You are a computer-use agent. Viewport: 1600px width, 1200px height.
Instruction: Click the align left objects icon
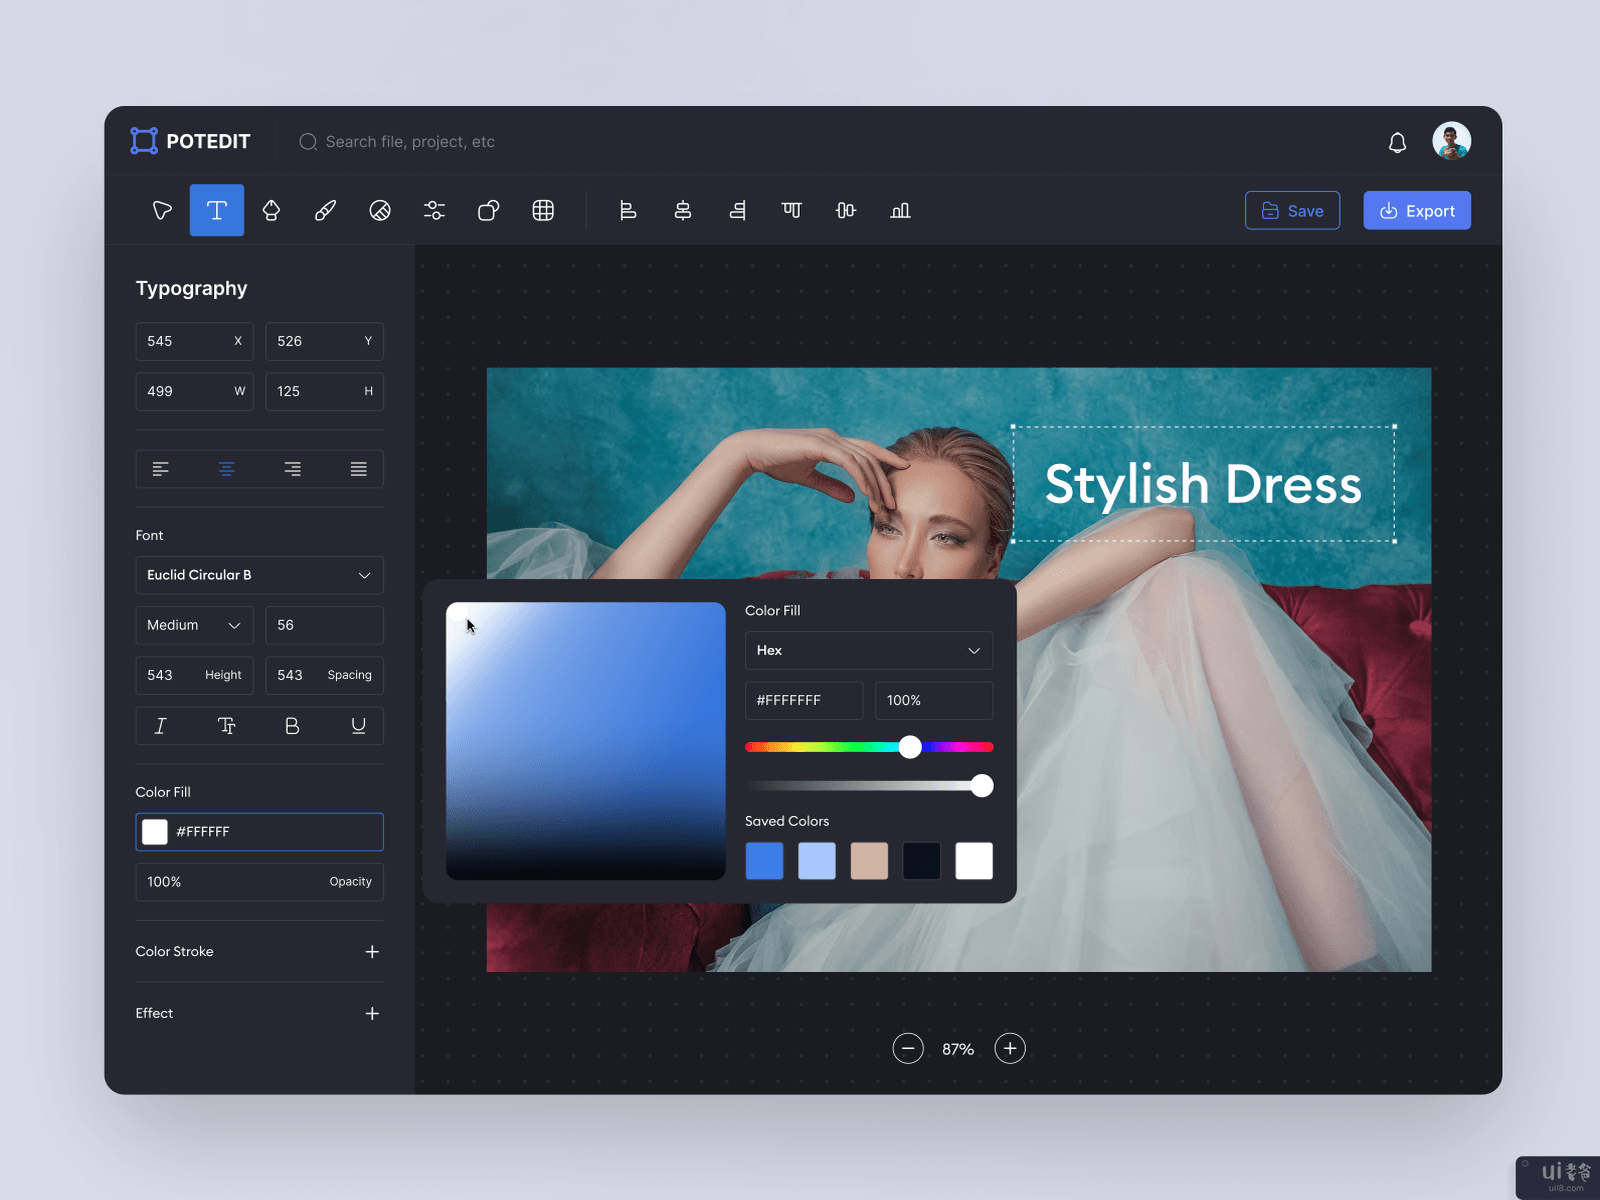click(x=628, y=210)
